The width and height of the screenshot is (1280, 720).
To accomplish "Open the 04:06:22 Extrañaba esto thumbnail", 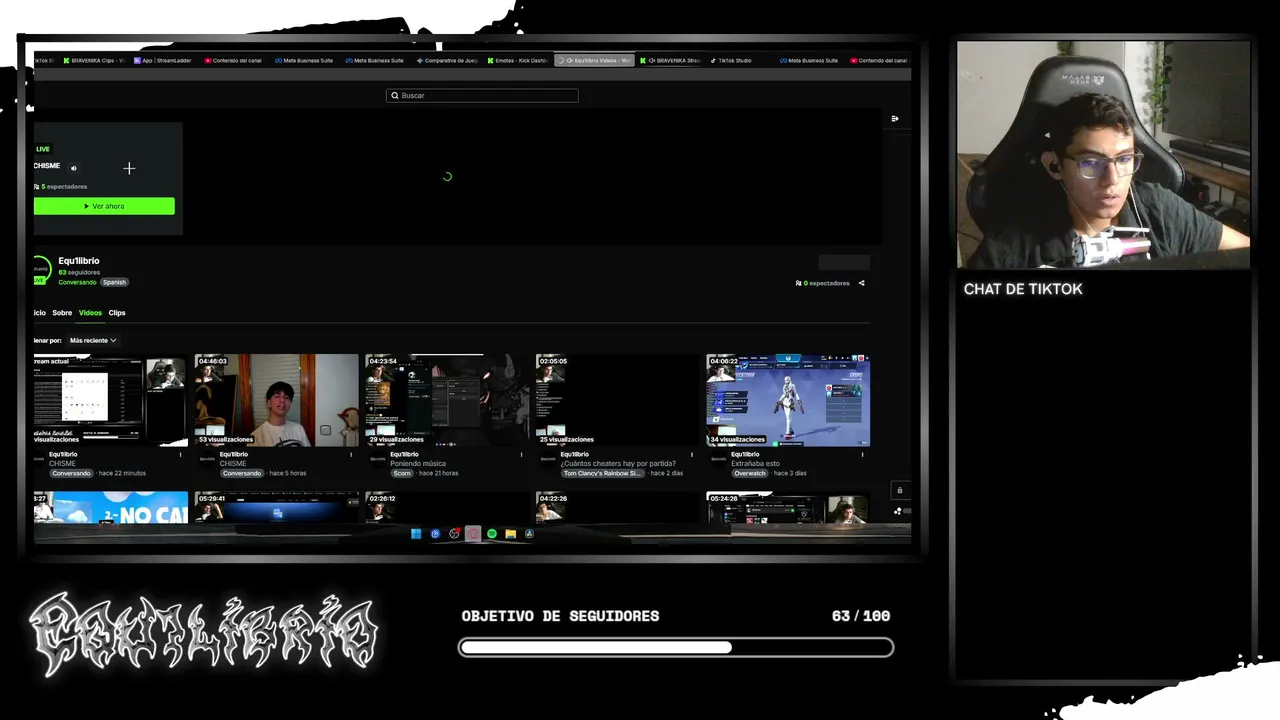I will coord(788,400).
